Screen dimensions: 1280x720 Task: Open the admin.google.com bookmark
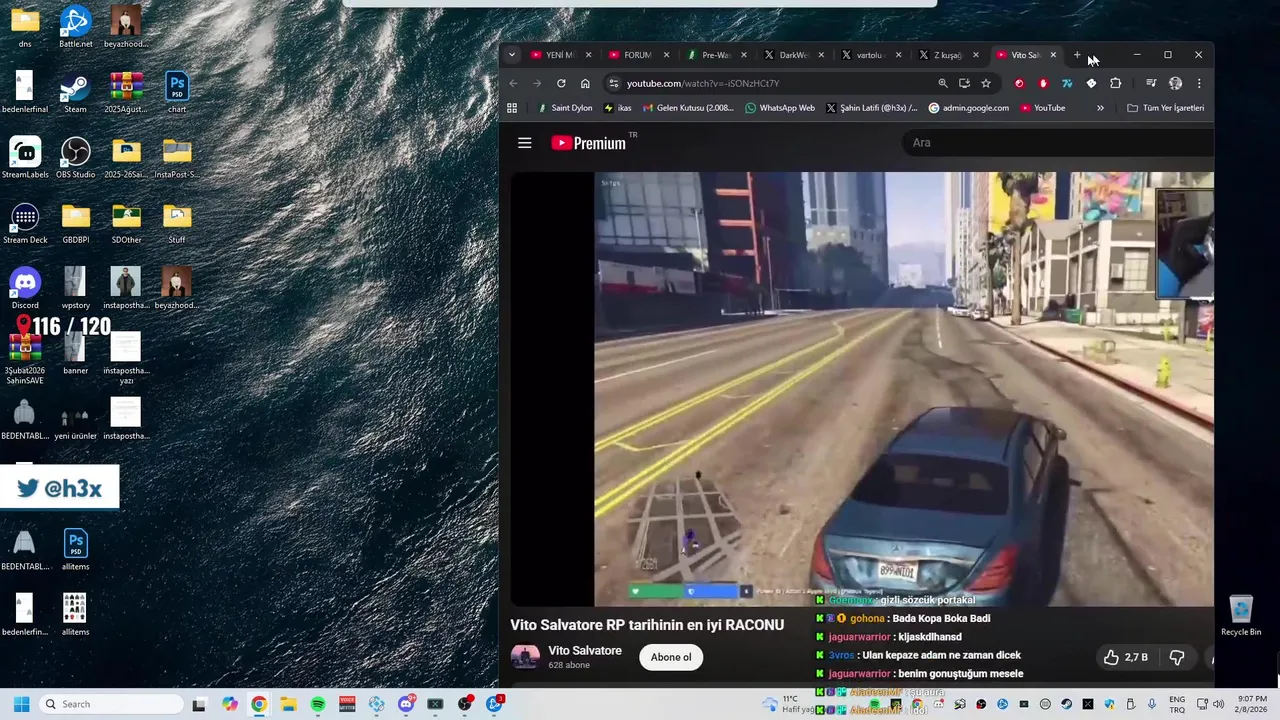pos(968,108)
